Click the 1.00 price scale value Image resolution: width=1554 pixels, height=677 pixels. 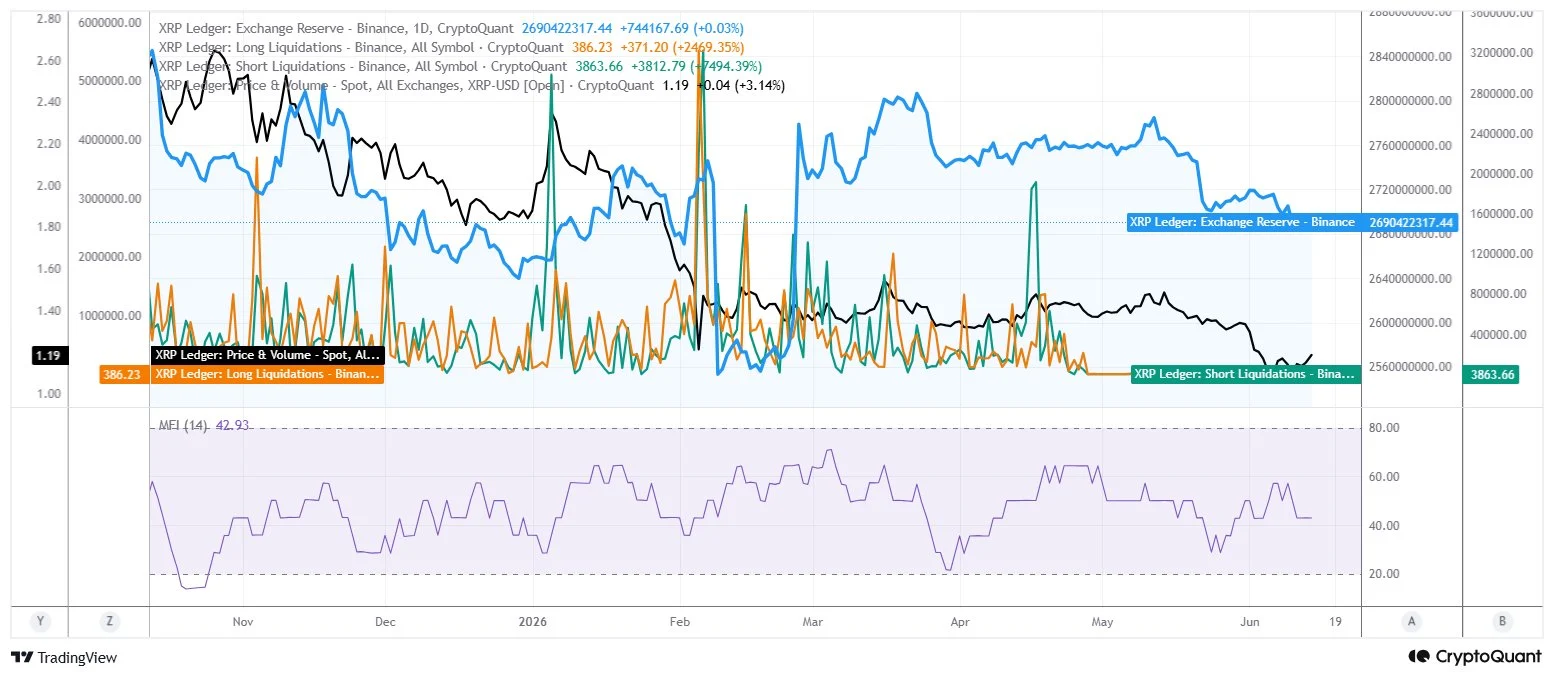coord(50,394)
